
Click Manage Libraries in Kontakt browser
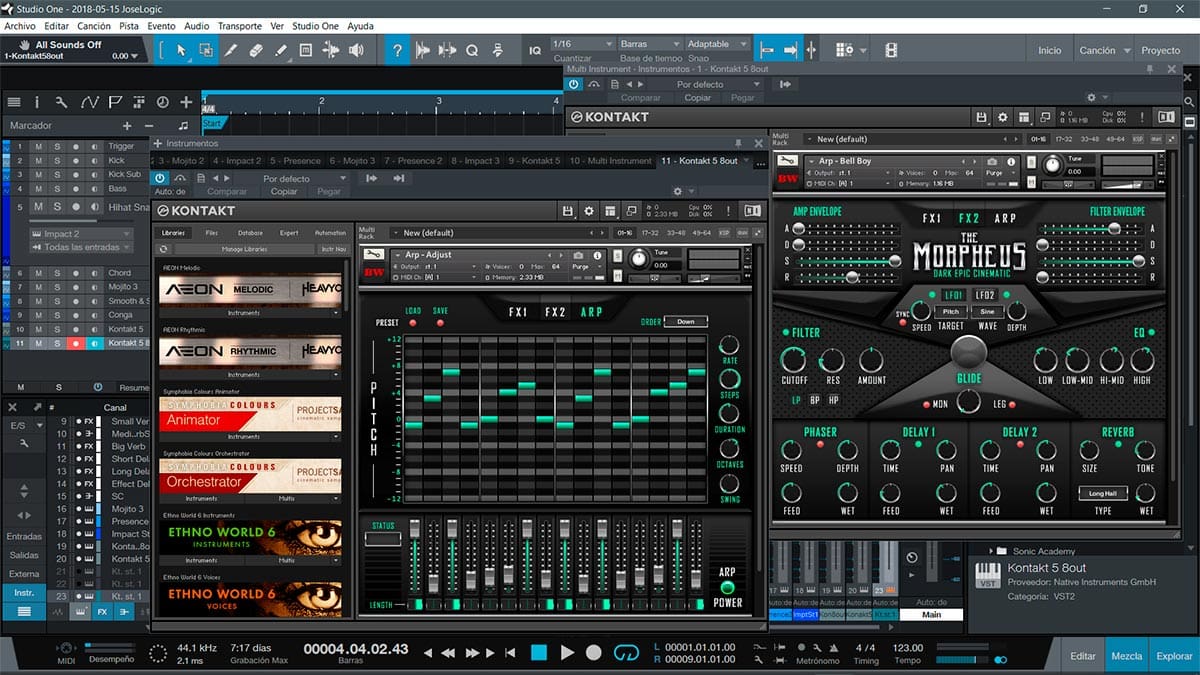[x=245, y=248]
